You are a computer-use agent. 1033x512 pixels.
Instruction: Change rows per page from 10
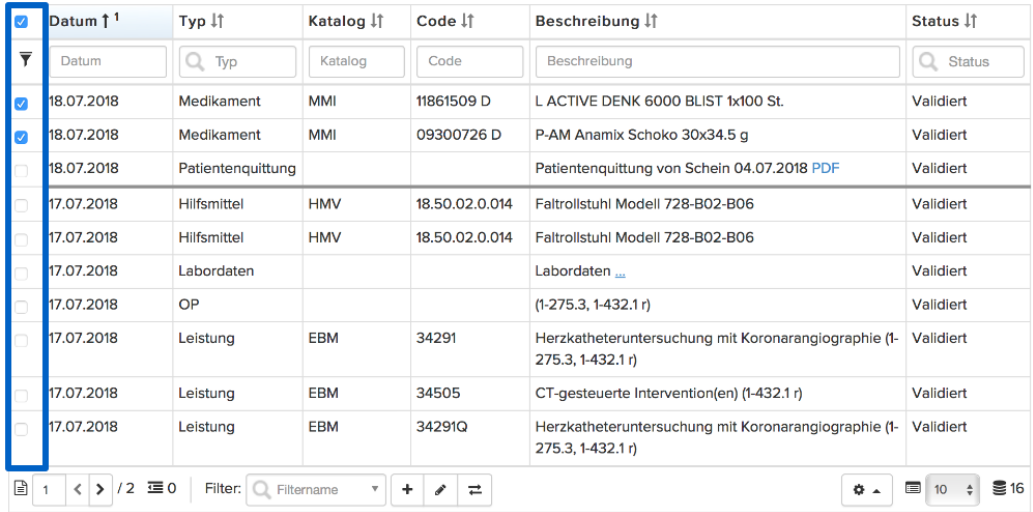point(952,490)
